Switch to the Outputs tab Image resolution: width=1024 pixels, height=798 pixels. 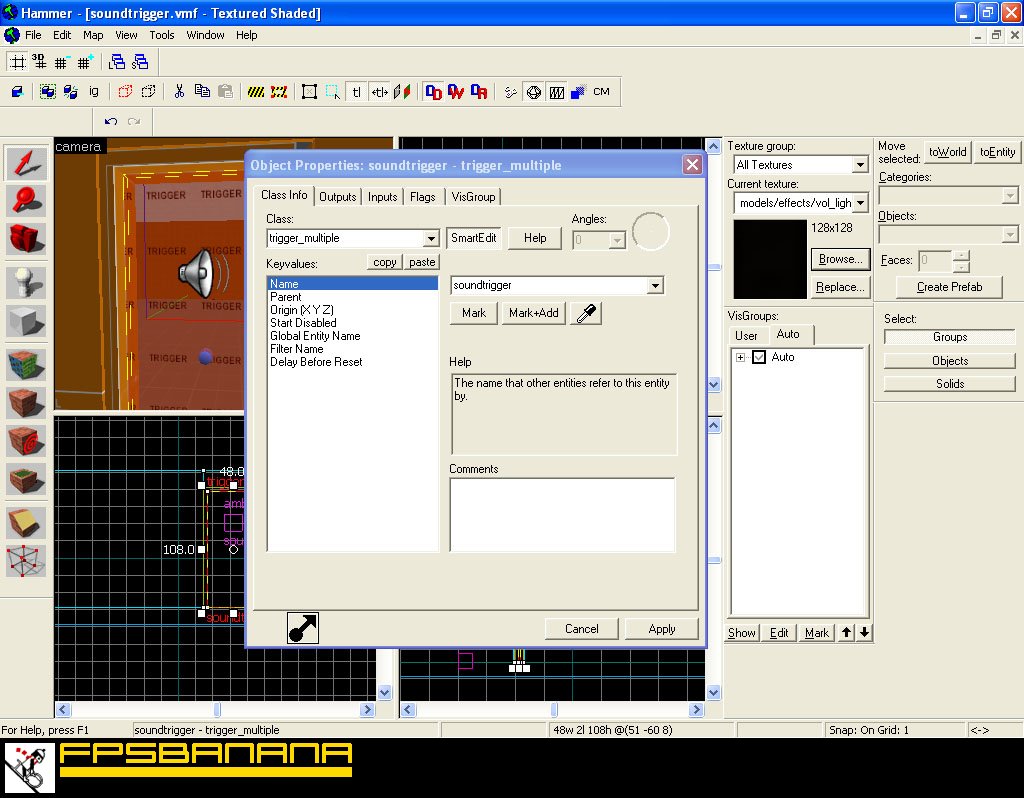(337, 197)
